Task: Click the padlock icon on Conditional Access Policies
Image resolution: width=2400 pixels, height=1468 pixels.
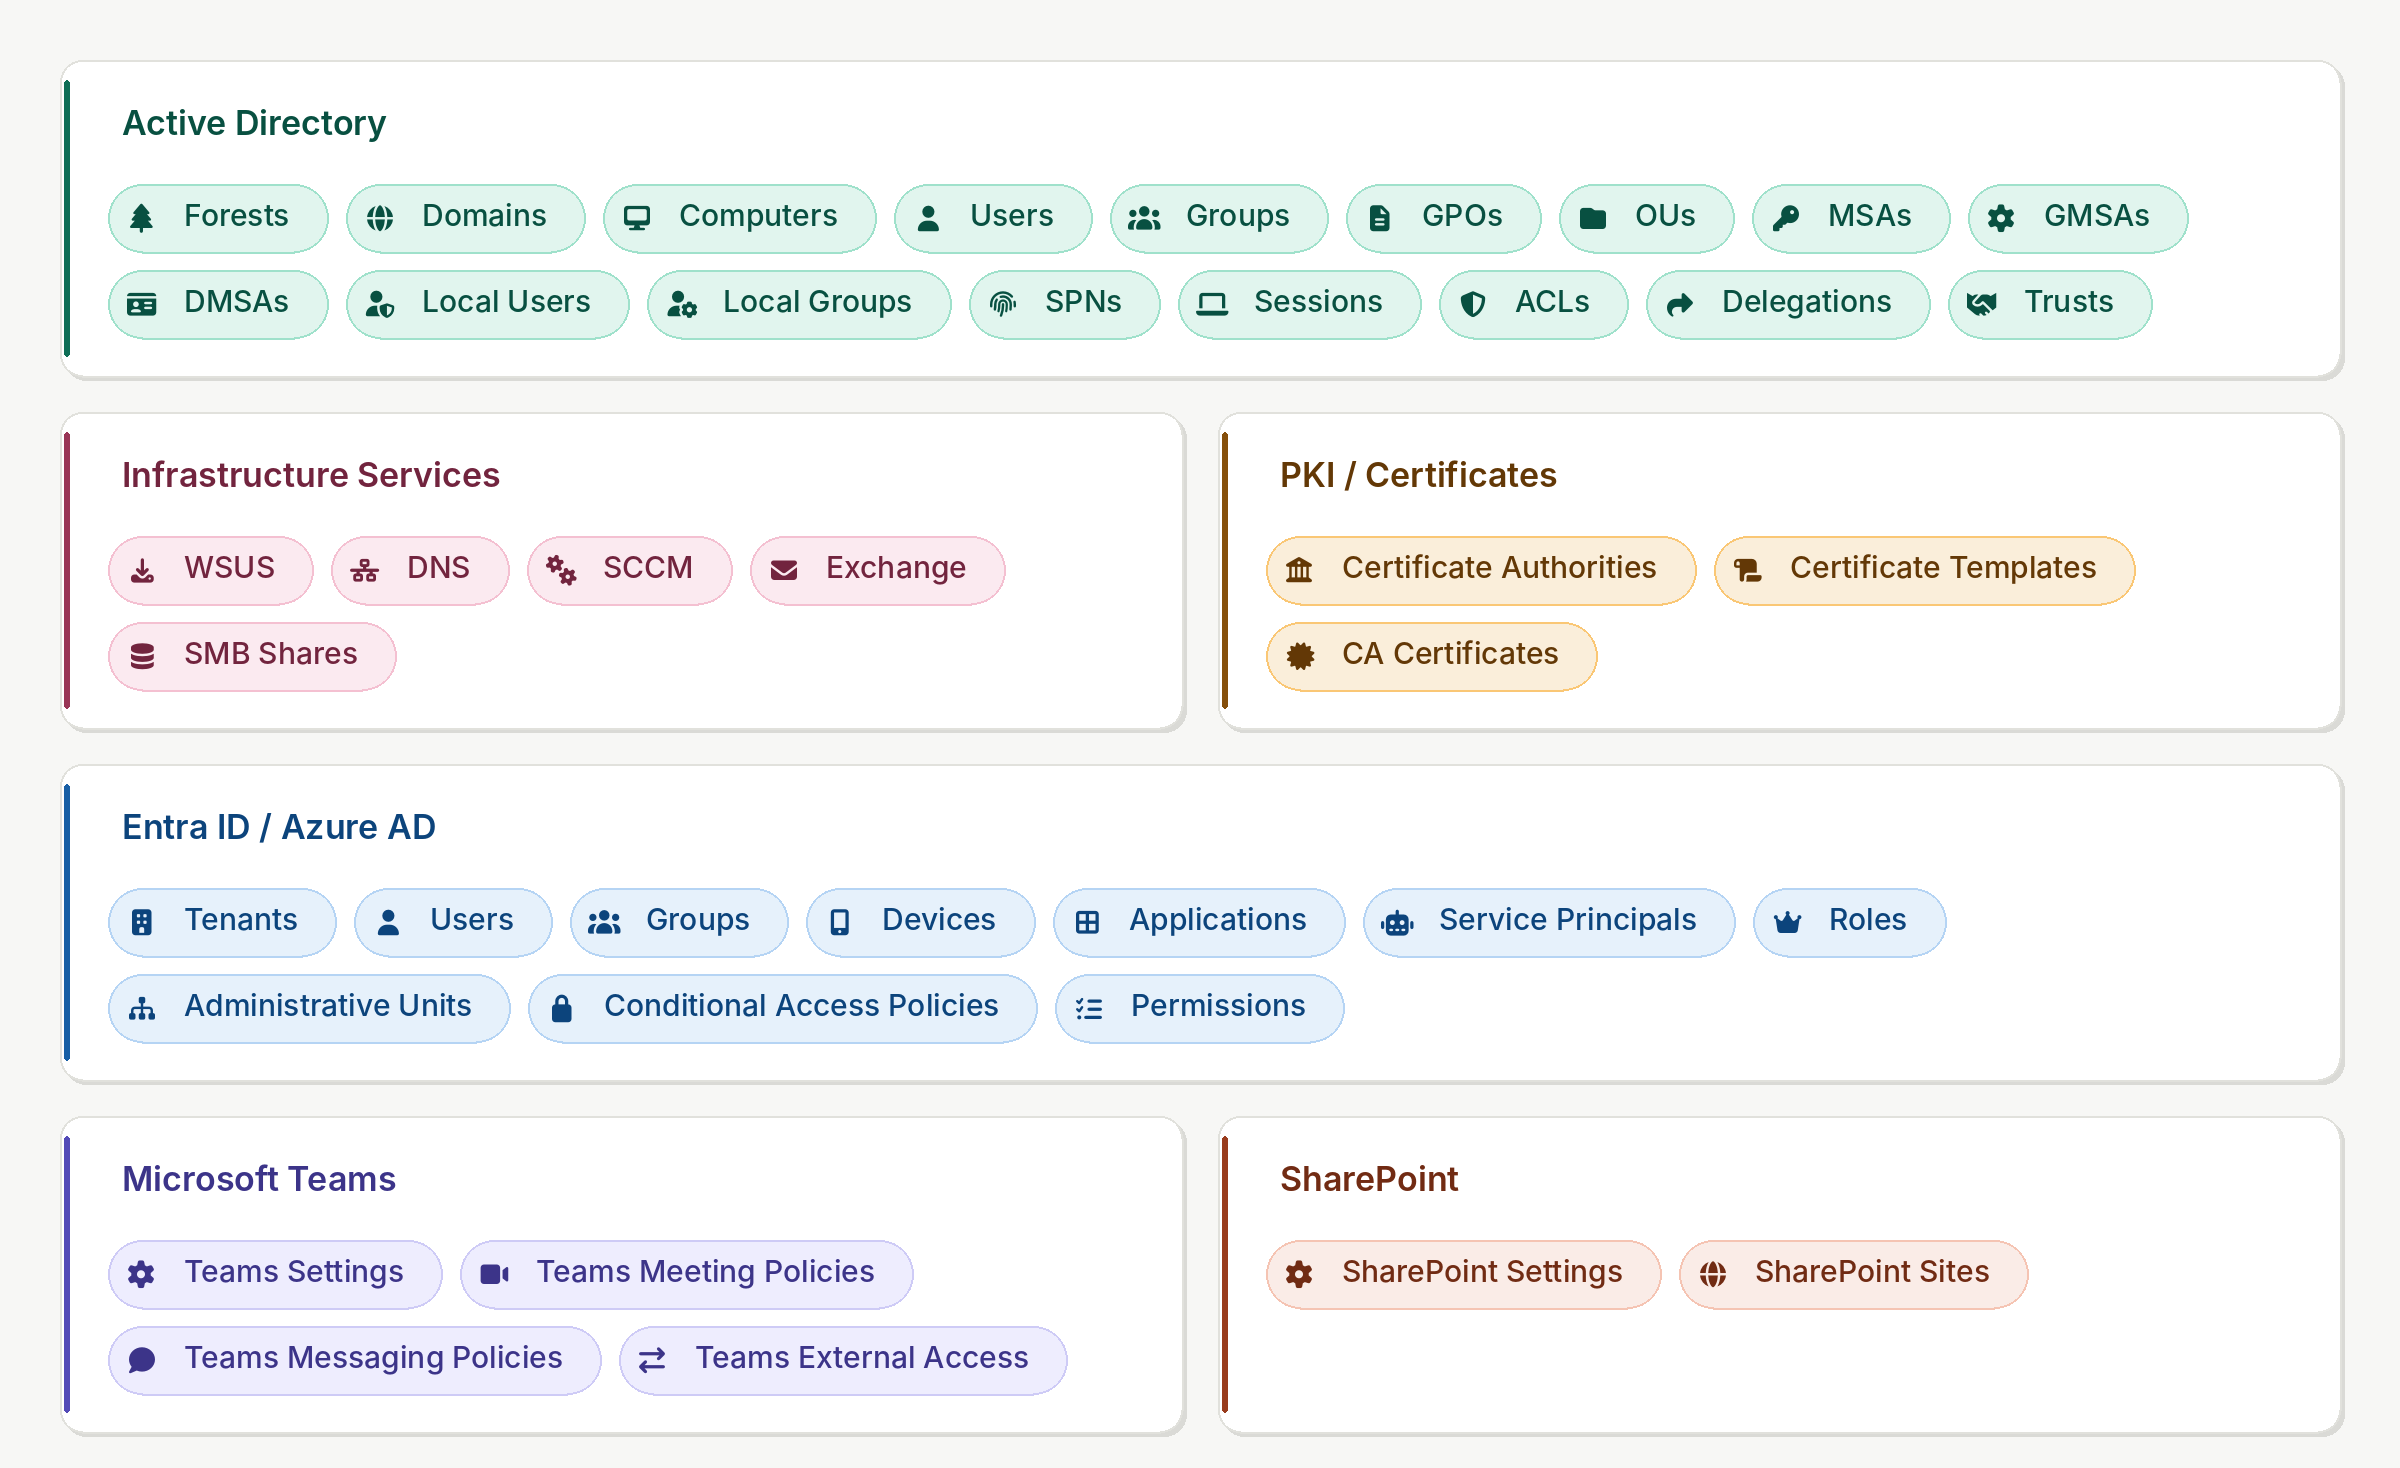Action: tap(561, 1007)
